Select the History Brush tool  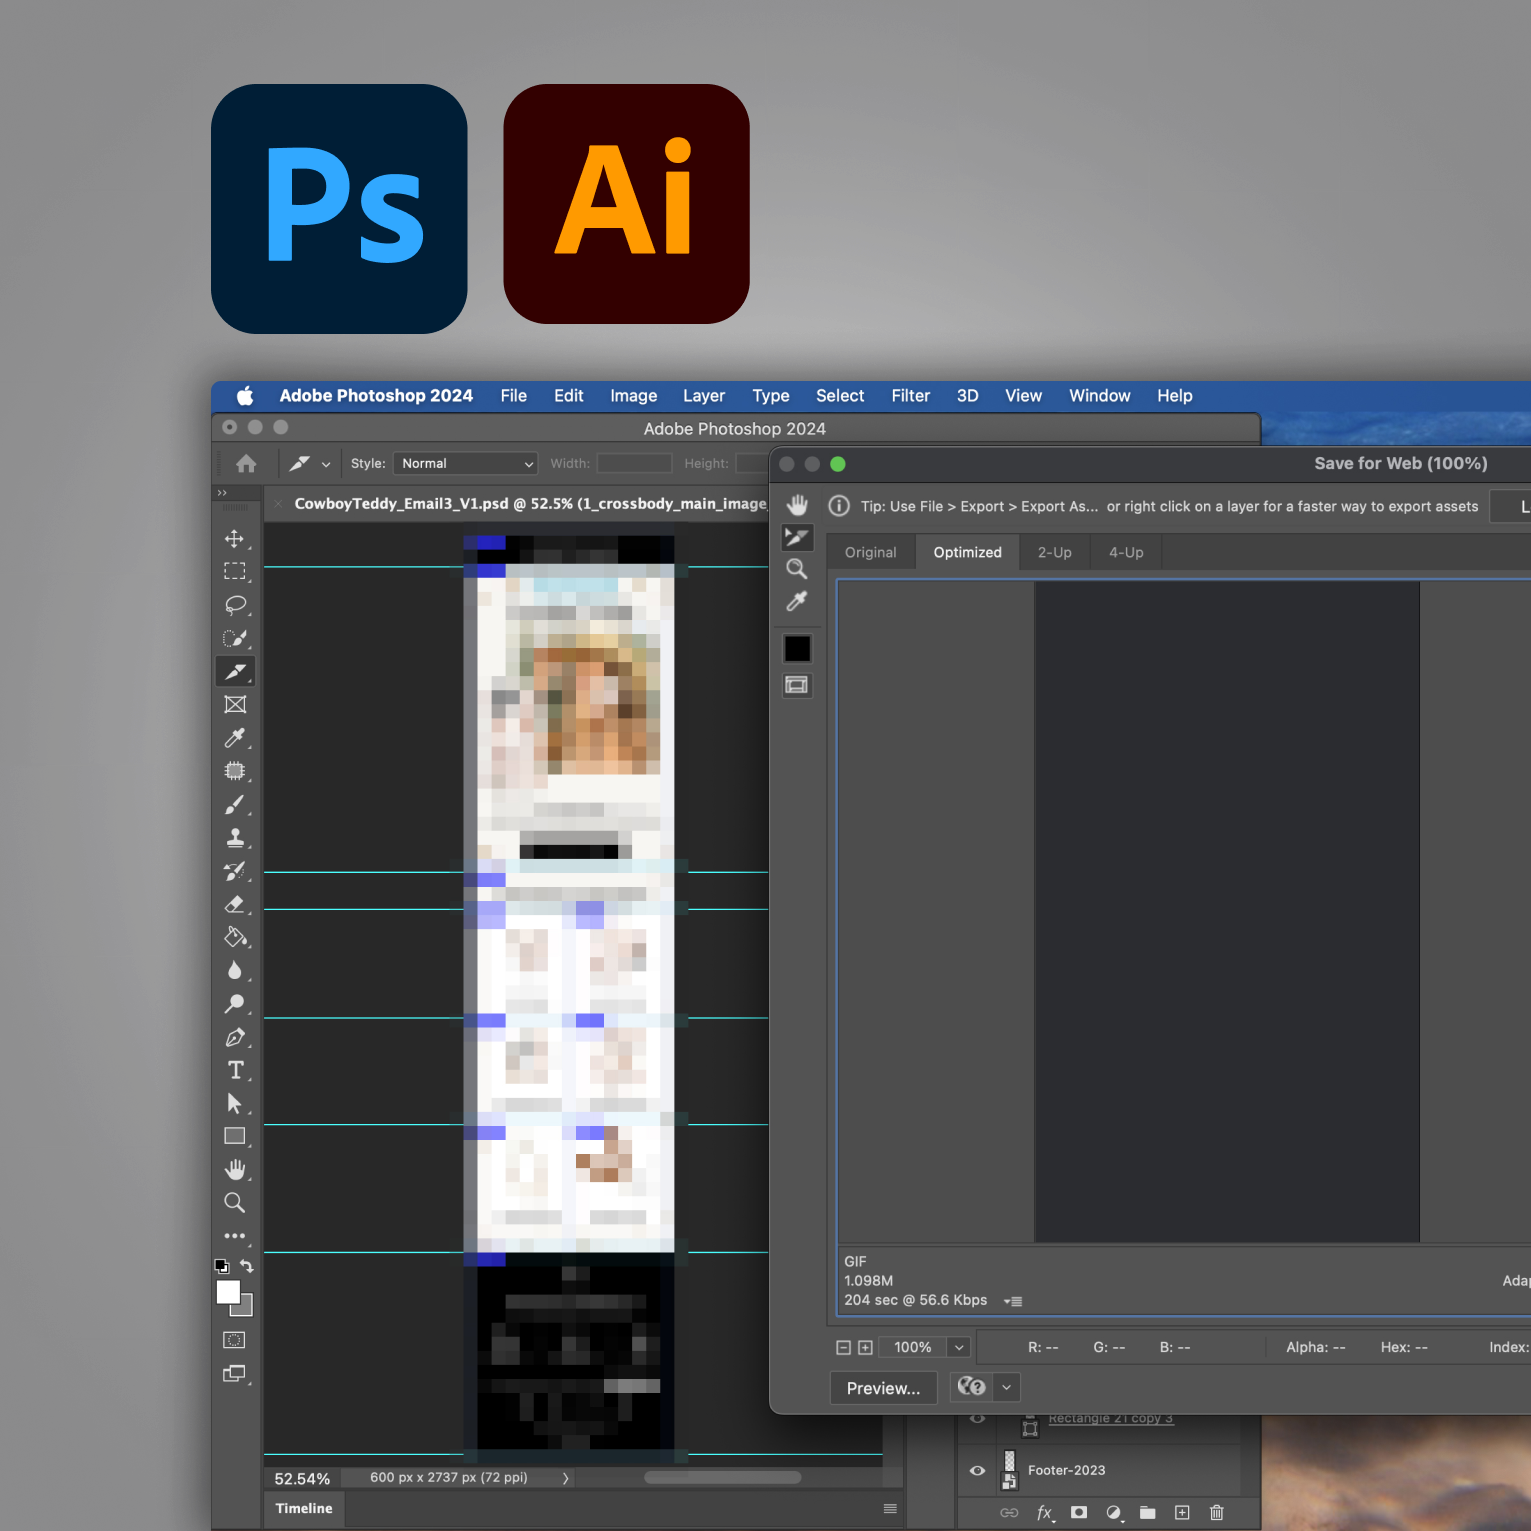(x=235, y=871)
